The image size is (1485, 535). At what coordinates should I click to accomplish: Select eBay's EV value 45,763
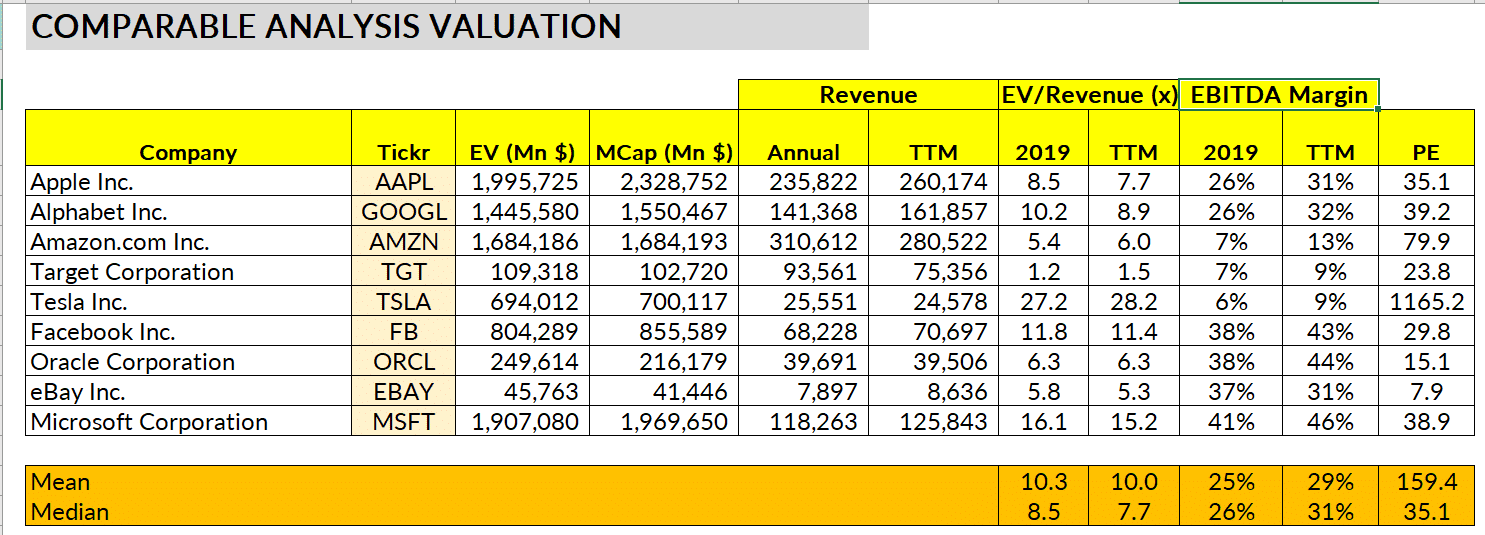522,392
